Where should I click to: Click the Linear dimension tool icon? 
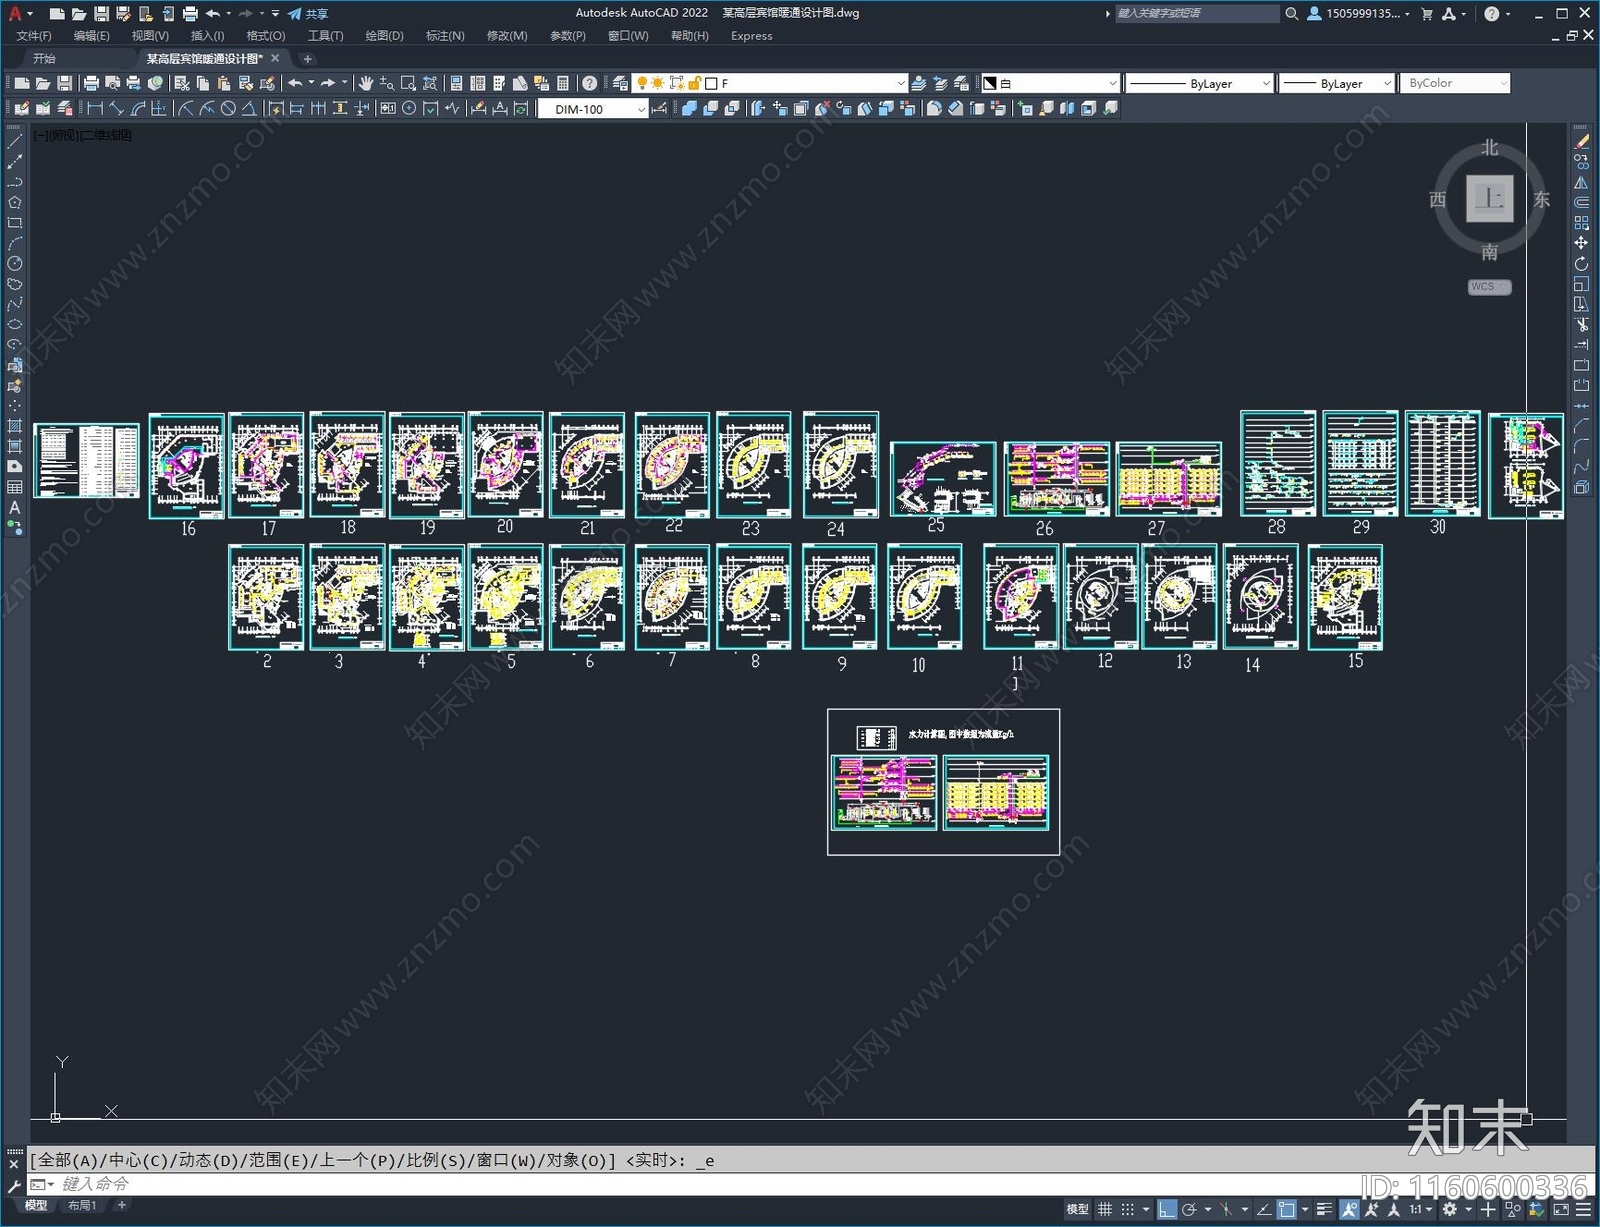coord(95,109)
